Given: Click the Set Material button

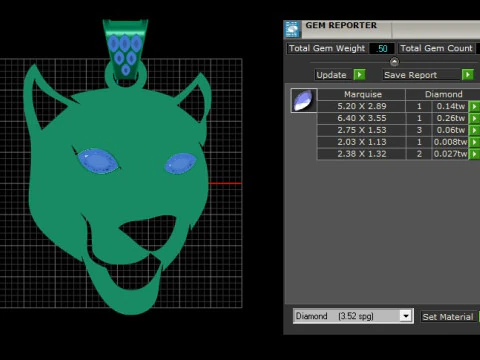Looking at the screenshot, I should point(448,316).
